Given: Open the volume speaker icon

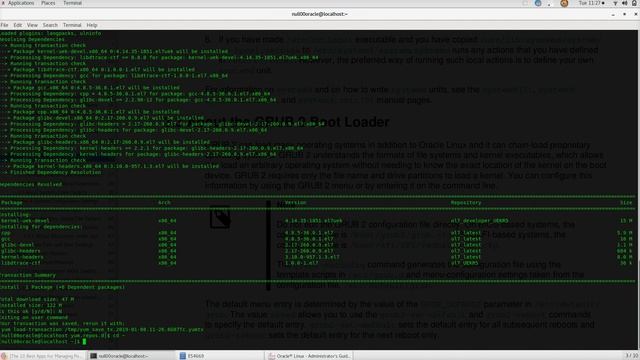Looking at the screenshot, I should tap(624, 3).
